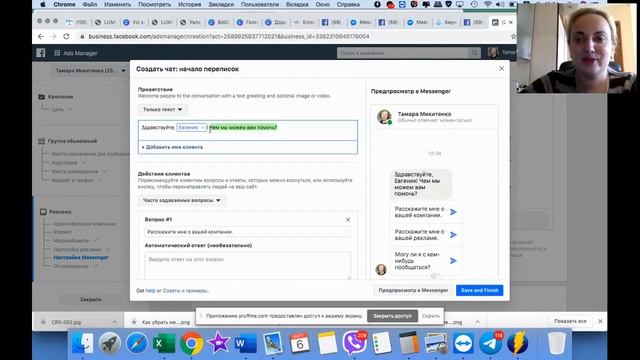Image resolution: width=640 pixels, height=360 pixels.
Task: Click inside the greeting text field
Action: coord(248,130)
